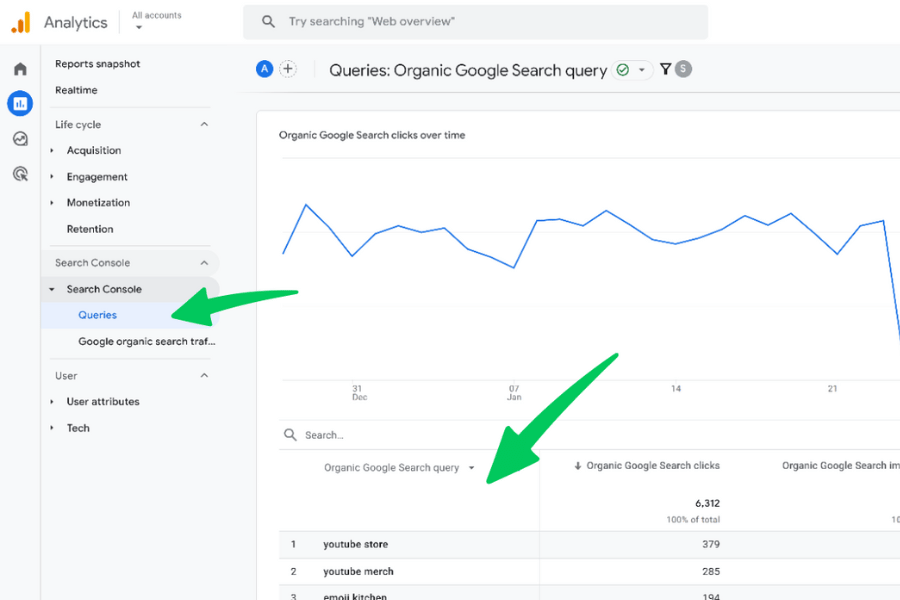Open the Retention report
Screen dimensions: 900x600
[90, 229]
